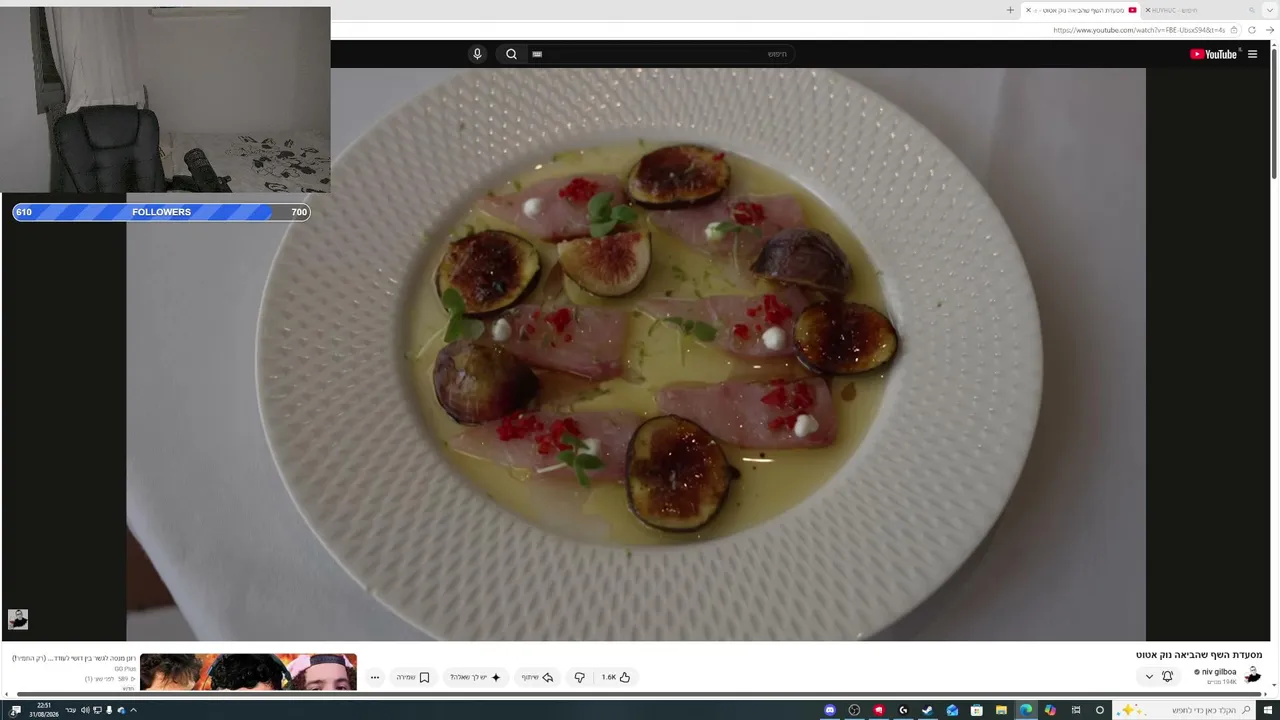Open the niv gilboa channel avatar
Screen dimensions: 1280x720
pos(1253,676)
